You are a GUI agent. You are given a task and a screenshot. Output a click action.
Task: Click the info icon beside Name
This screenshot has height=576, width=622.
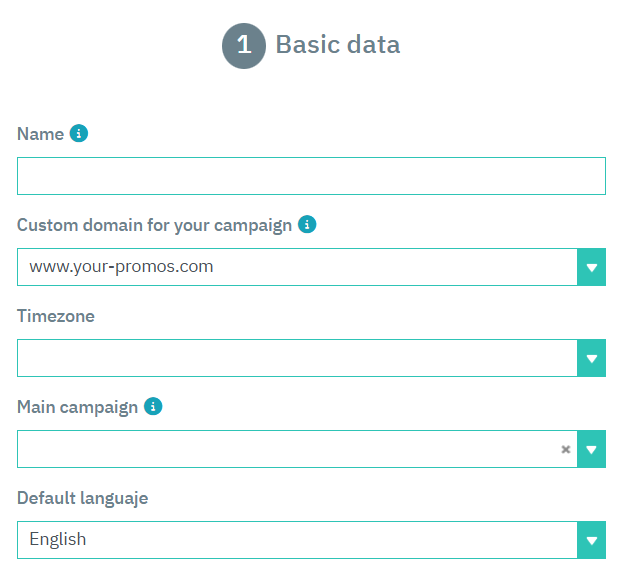pos(79,133)
